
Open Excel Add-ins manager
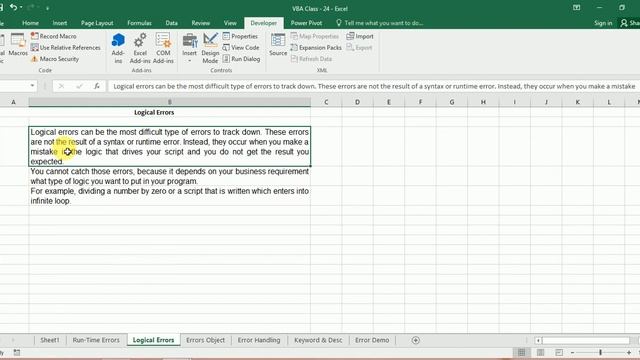pos(140,48)
